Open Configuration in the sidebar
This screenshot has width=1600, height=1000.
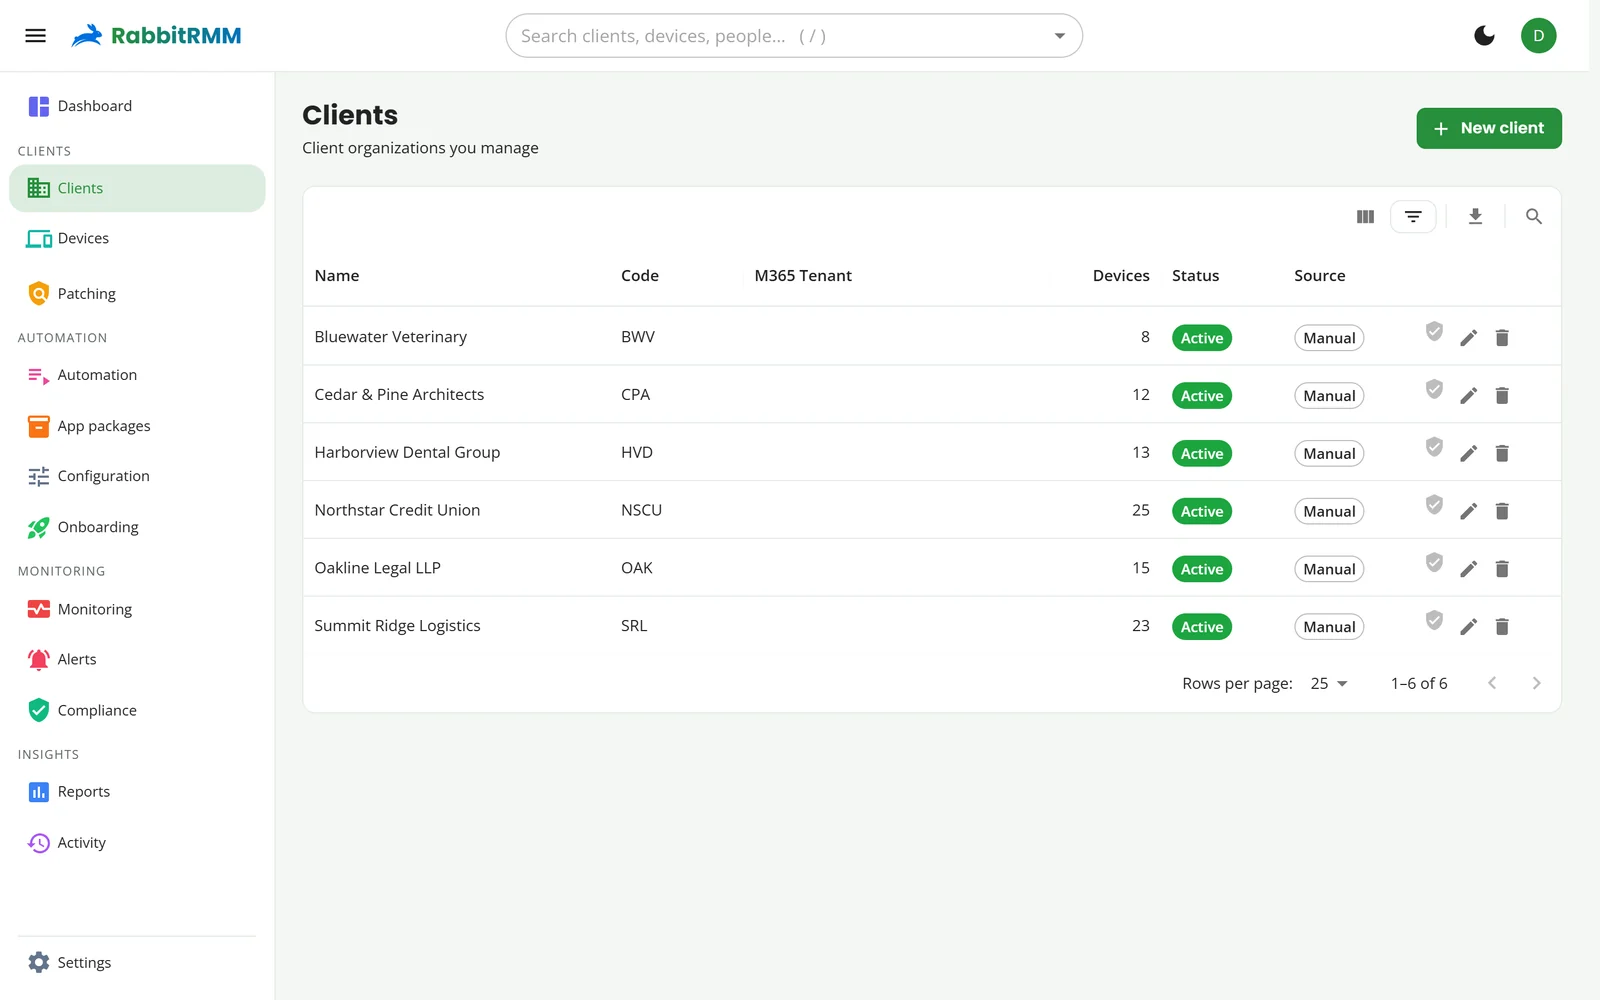137,477
